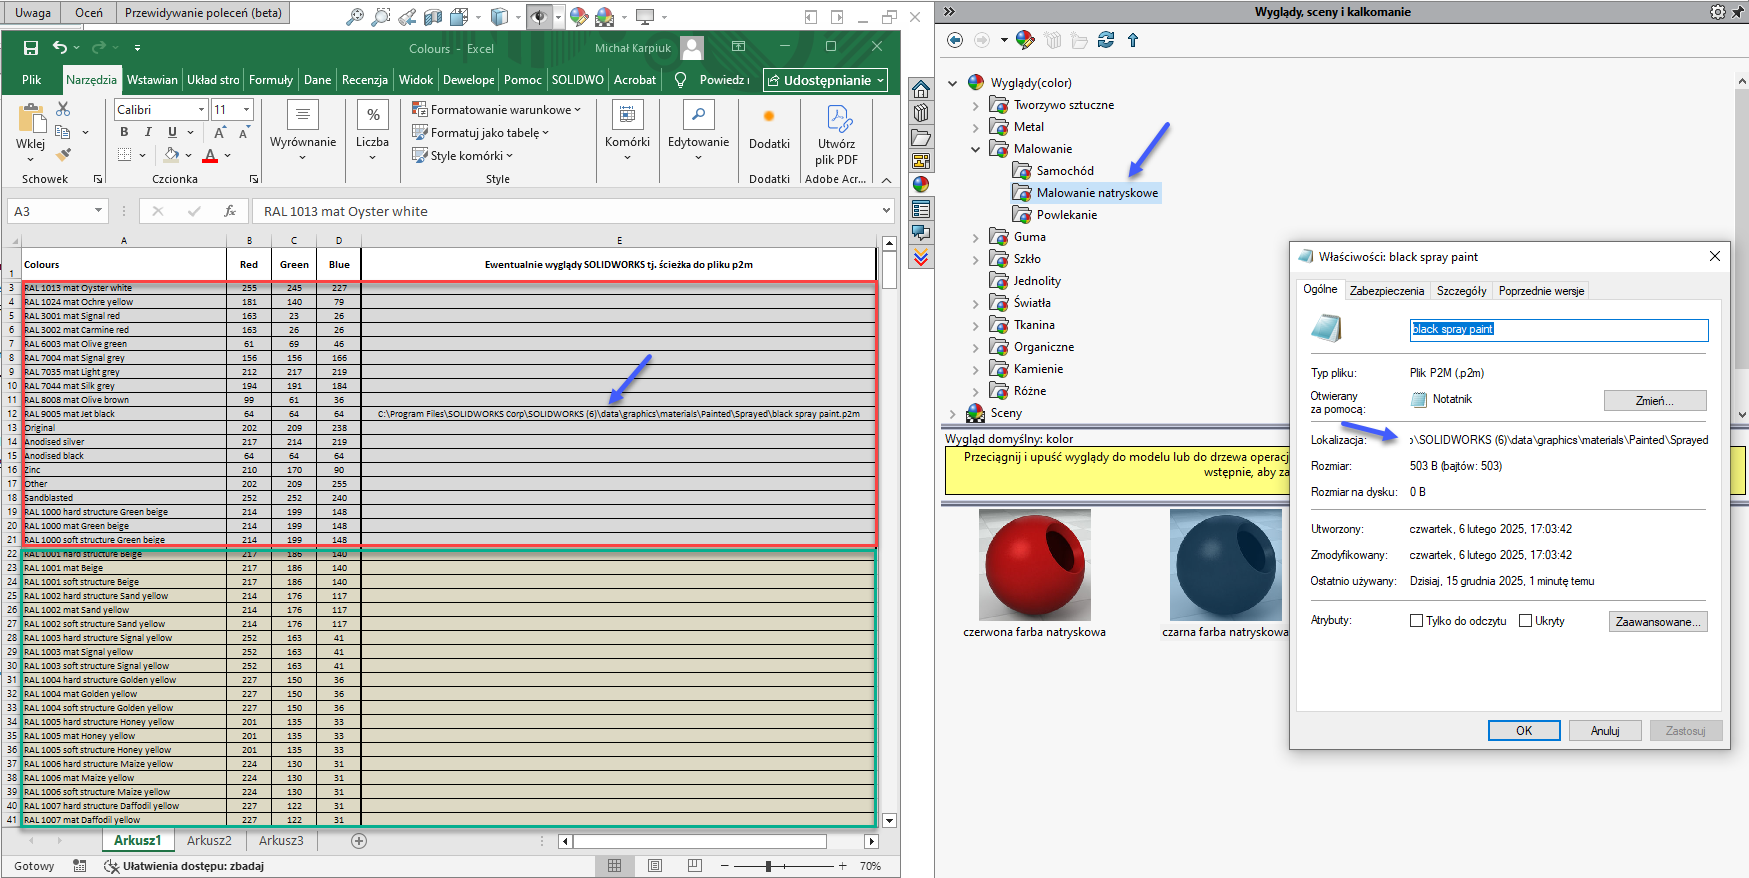This screenshot has width=1749, height=878.
Task: Open task pane settings gear icon
Action: point(1717,12)
